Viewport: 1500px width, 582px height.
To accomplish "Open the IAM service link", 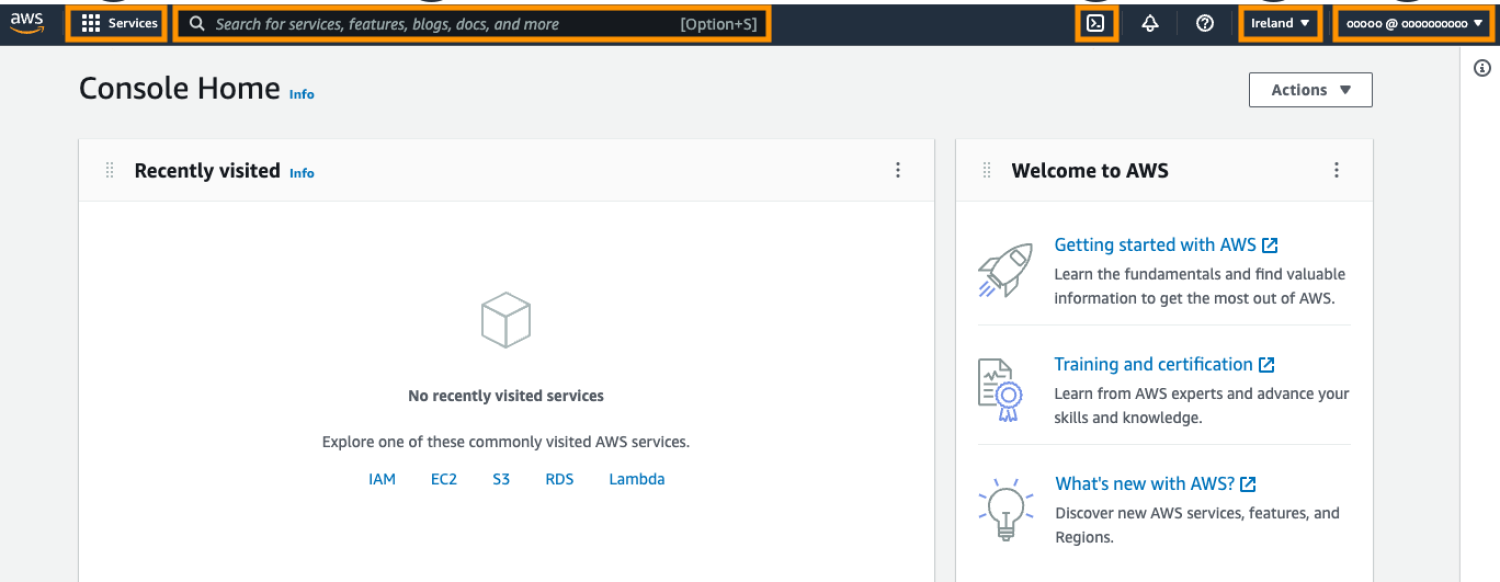I will (x=382, y=479).
